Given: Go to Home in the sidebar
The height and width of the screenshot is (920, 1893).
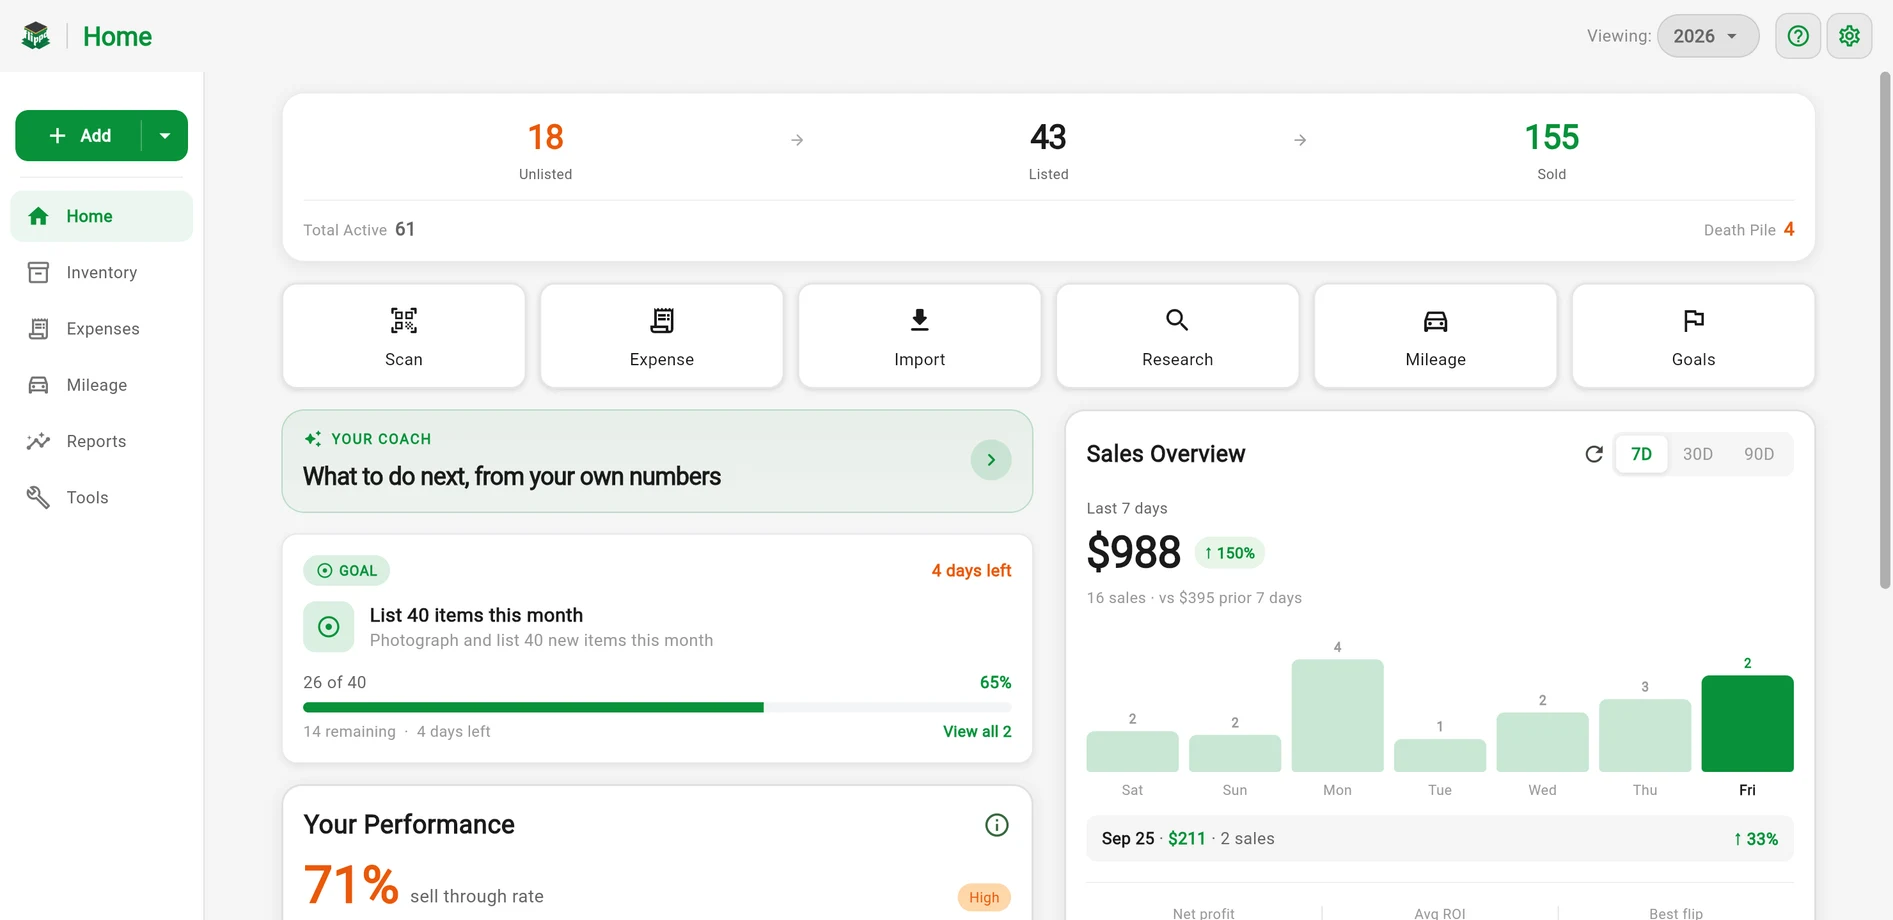Looking at the screenshot, I should (x=101, y=216).
